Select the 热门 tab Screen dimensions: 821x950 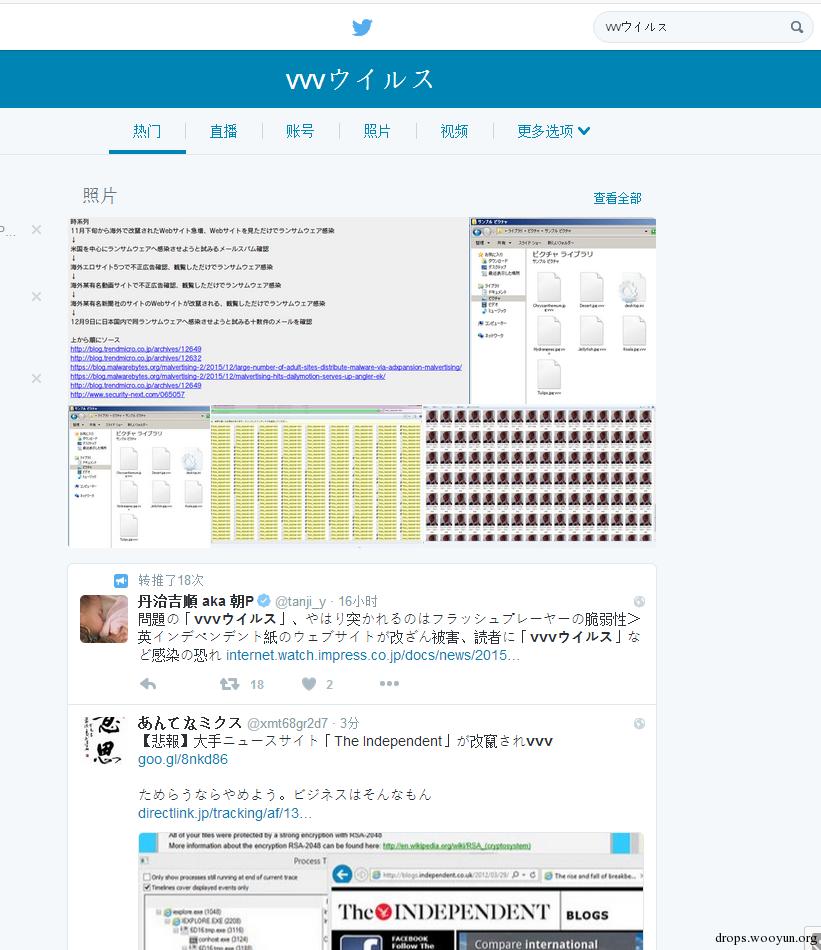click(147, 131)
